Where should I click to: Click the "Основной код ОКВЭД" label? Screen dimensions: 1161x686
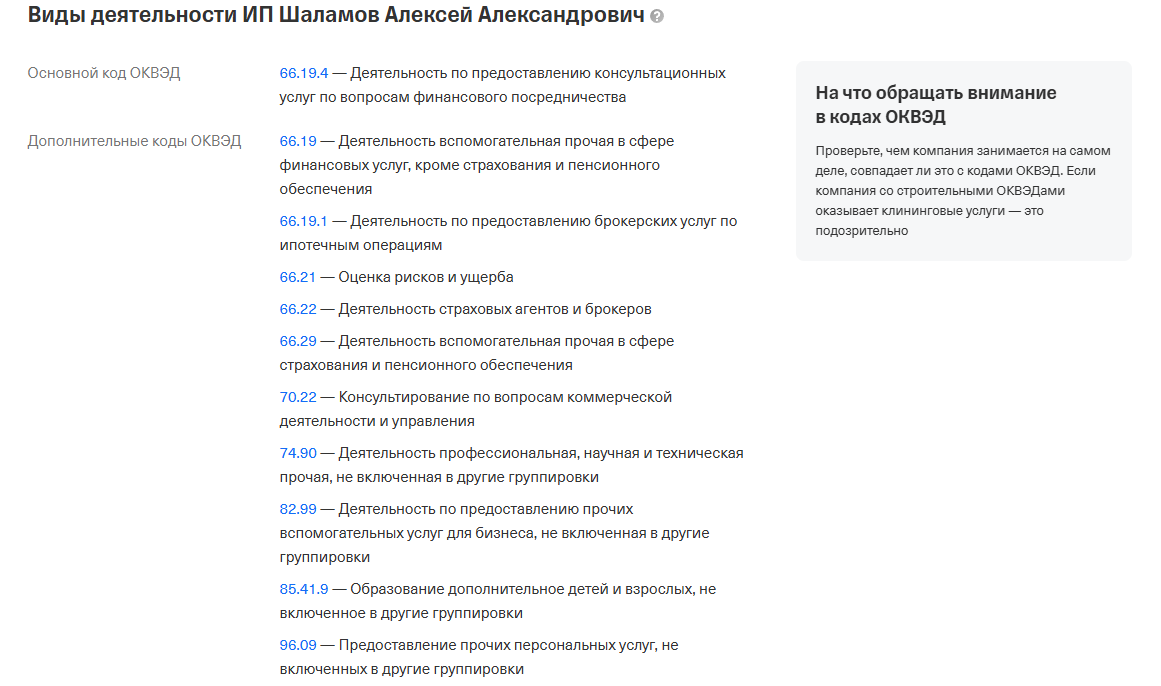[x=104, y=73]
